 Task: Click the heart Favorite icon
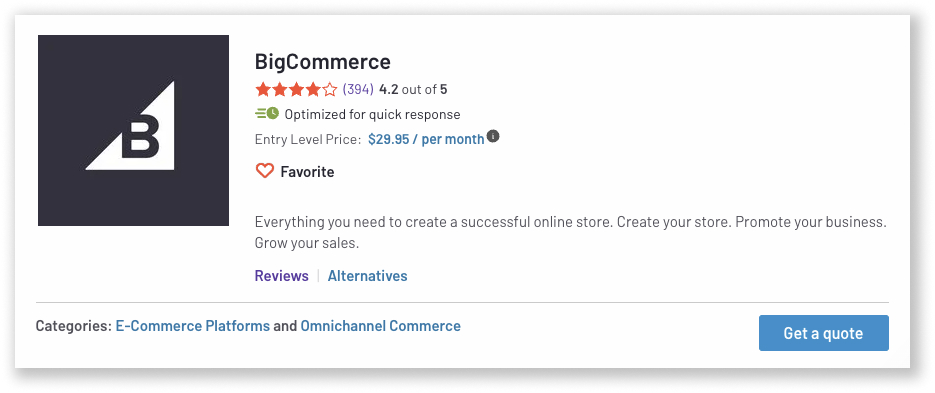265,172
